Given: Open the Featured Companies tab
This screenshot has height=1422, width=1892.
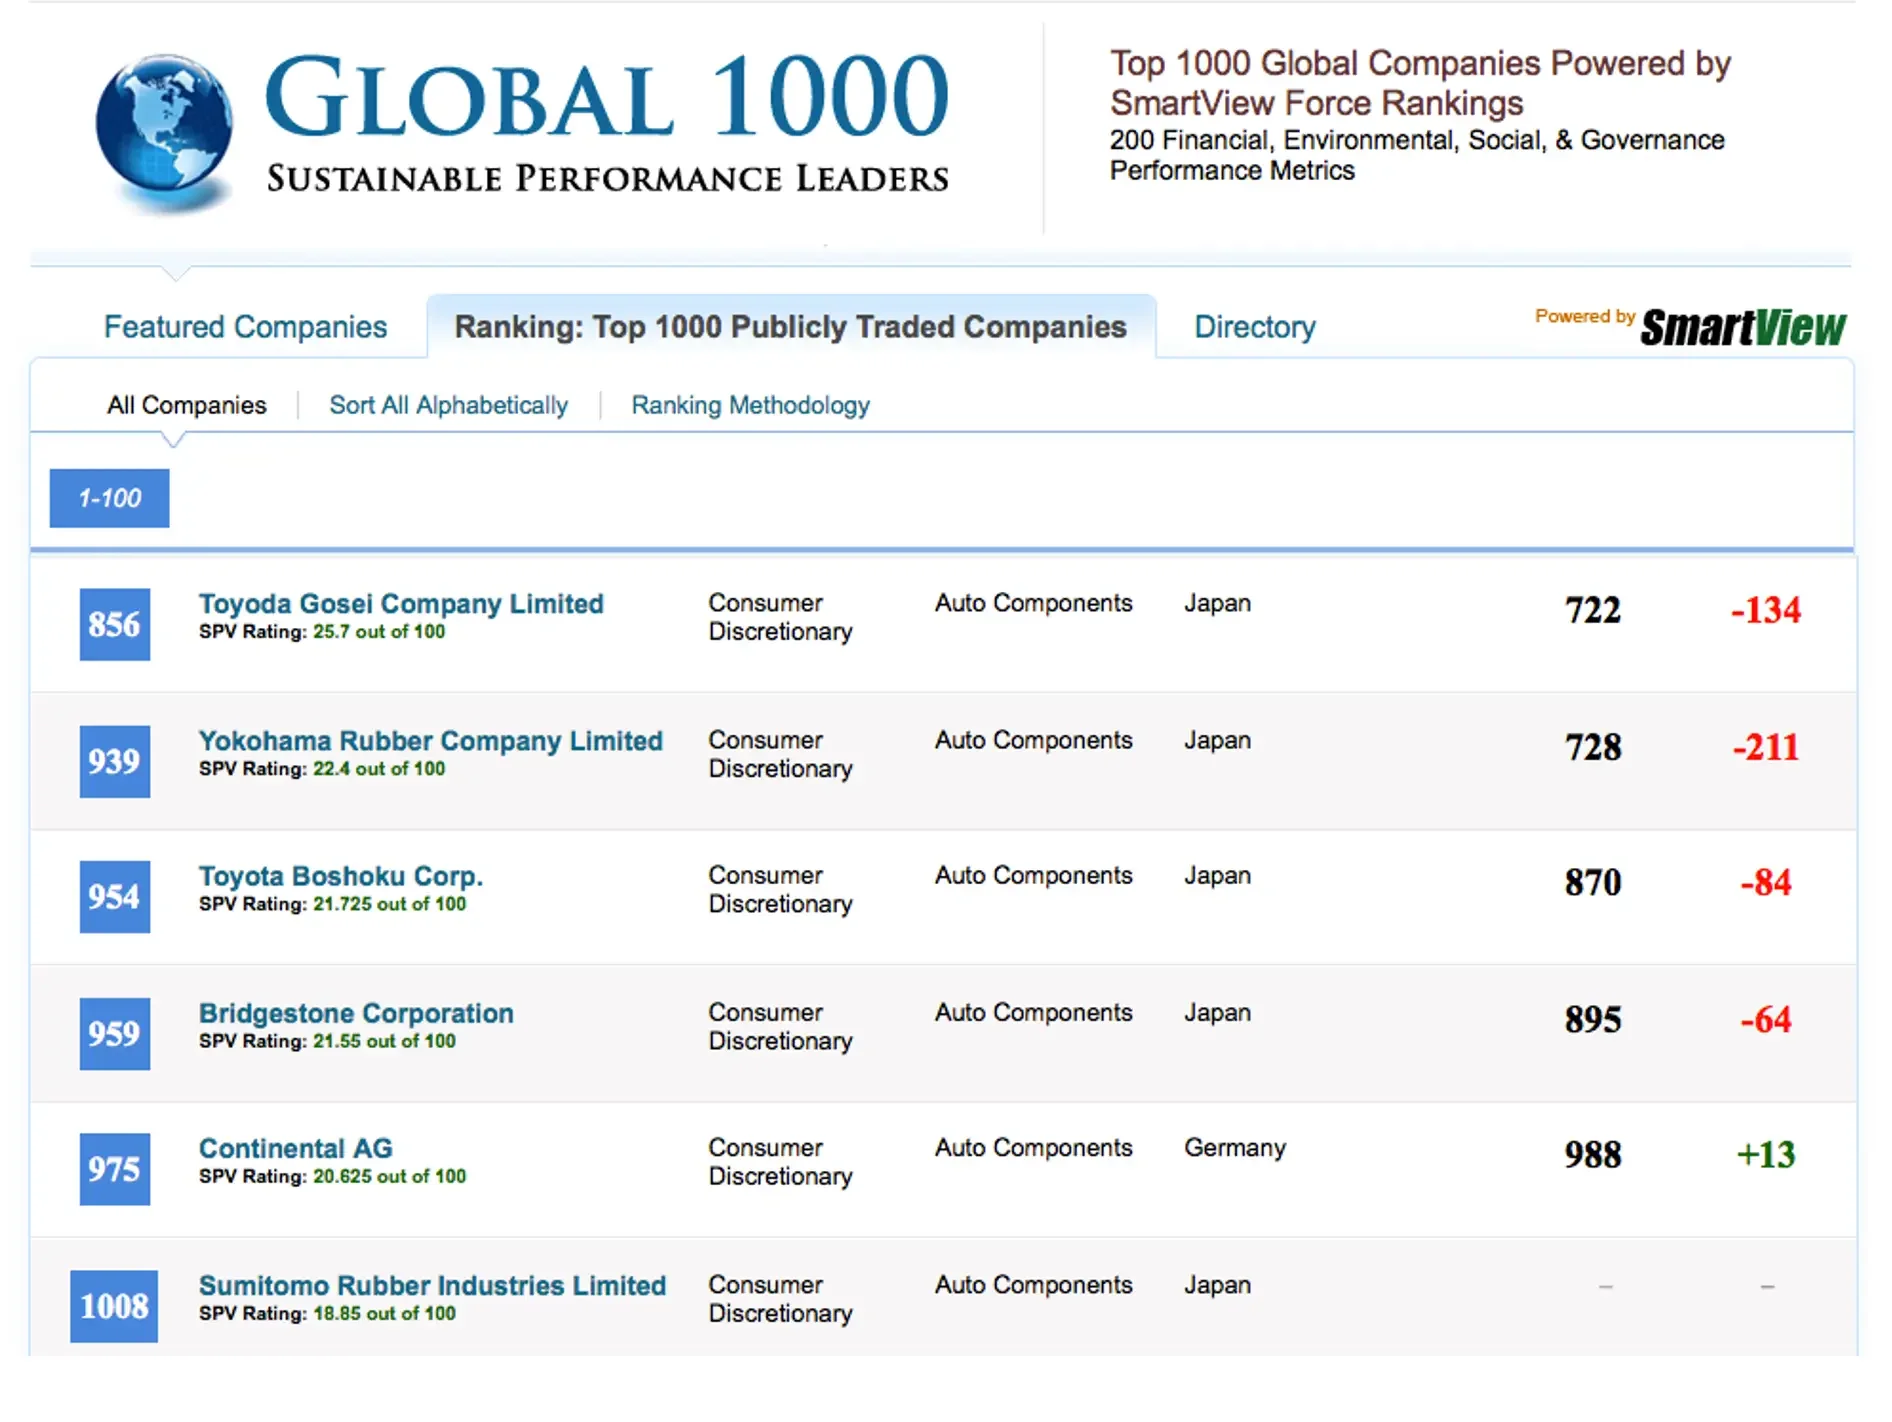Looking at the screenshot, I should [x=245, y=327].
